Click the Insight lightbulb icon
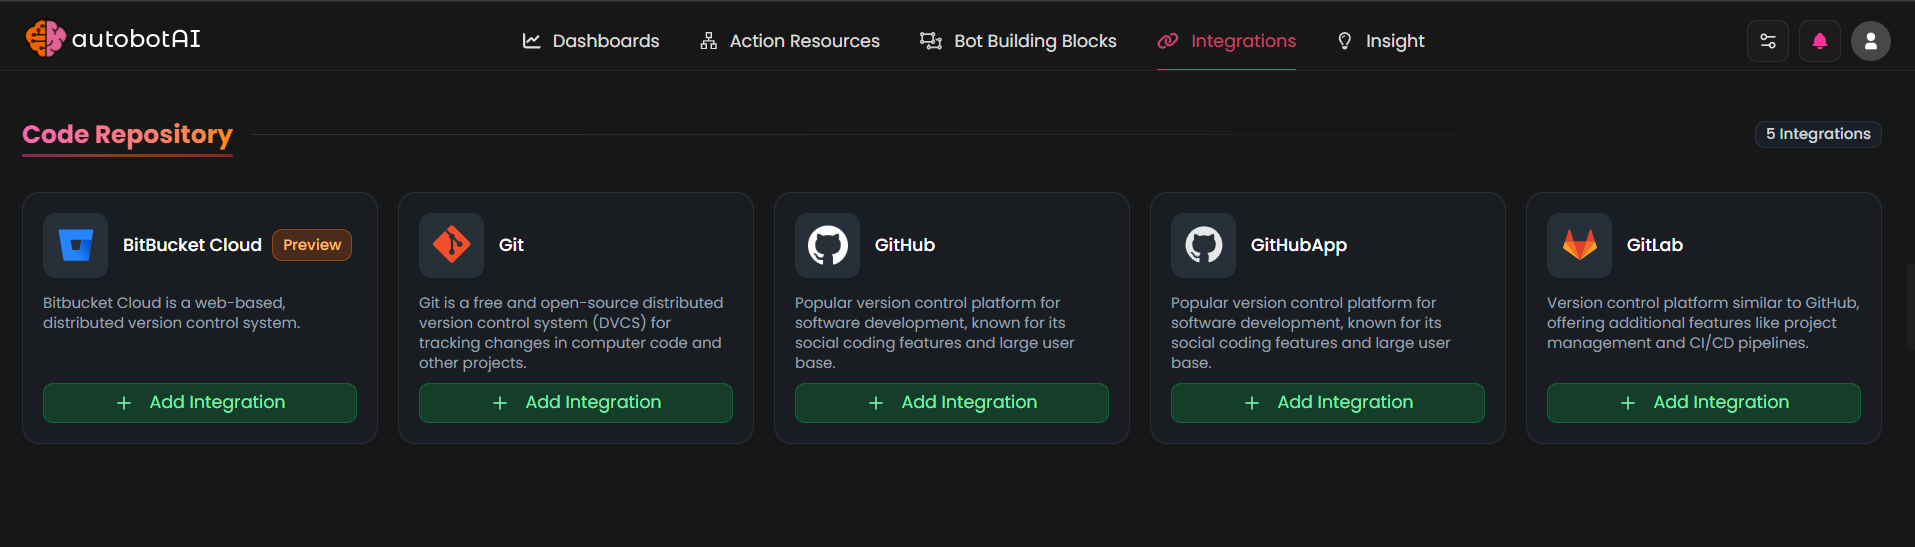The height and width of the screenshot is (547, 1915). coord(1345,41)
